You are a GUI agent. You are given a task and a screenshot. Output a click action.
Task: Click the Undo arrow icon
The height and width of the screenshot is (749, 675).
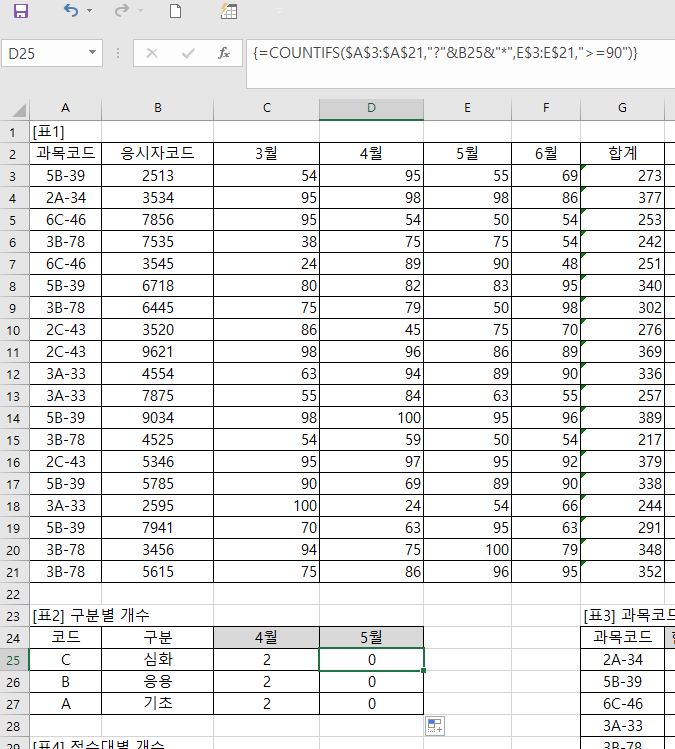pyautogui.click(x=70, y=12)
